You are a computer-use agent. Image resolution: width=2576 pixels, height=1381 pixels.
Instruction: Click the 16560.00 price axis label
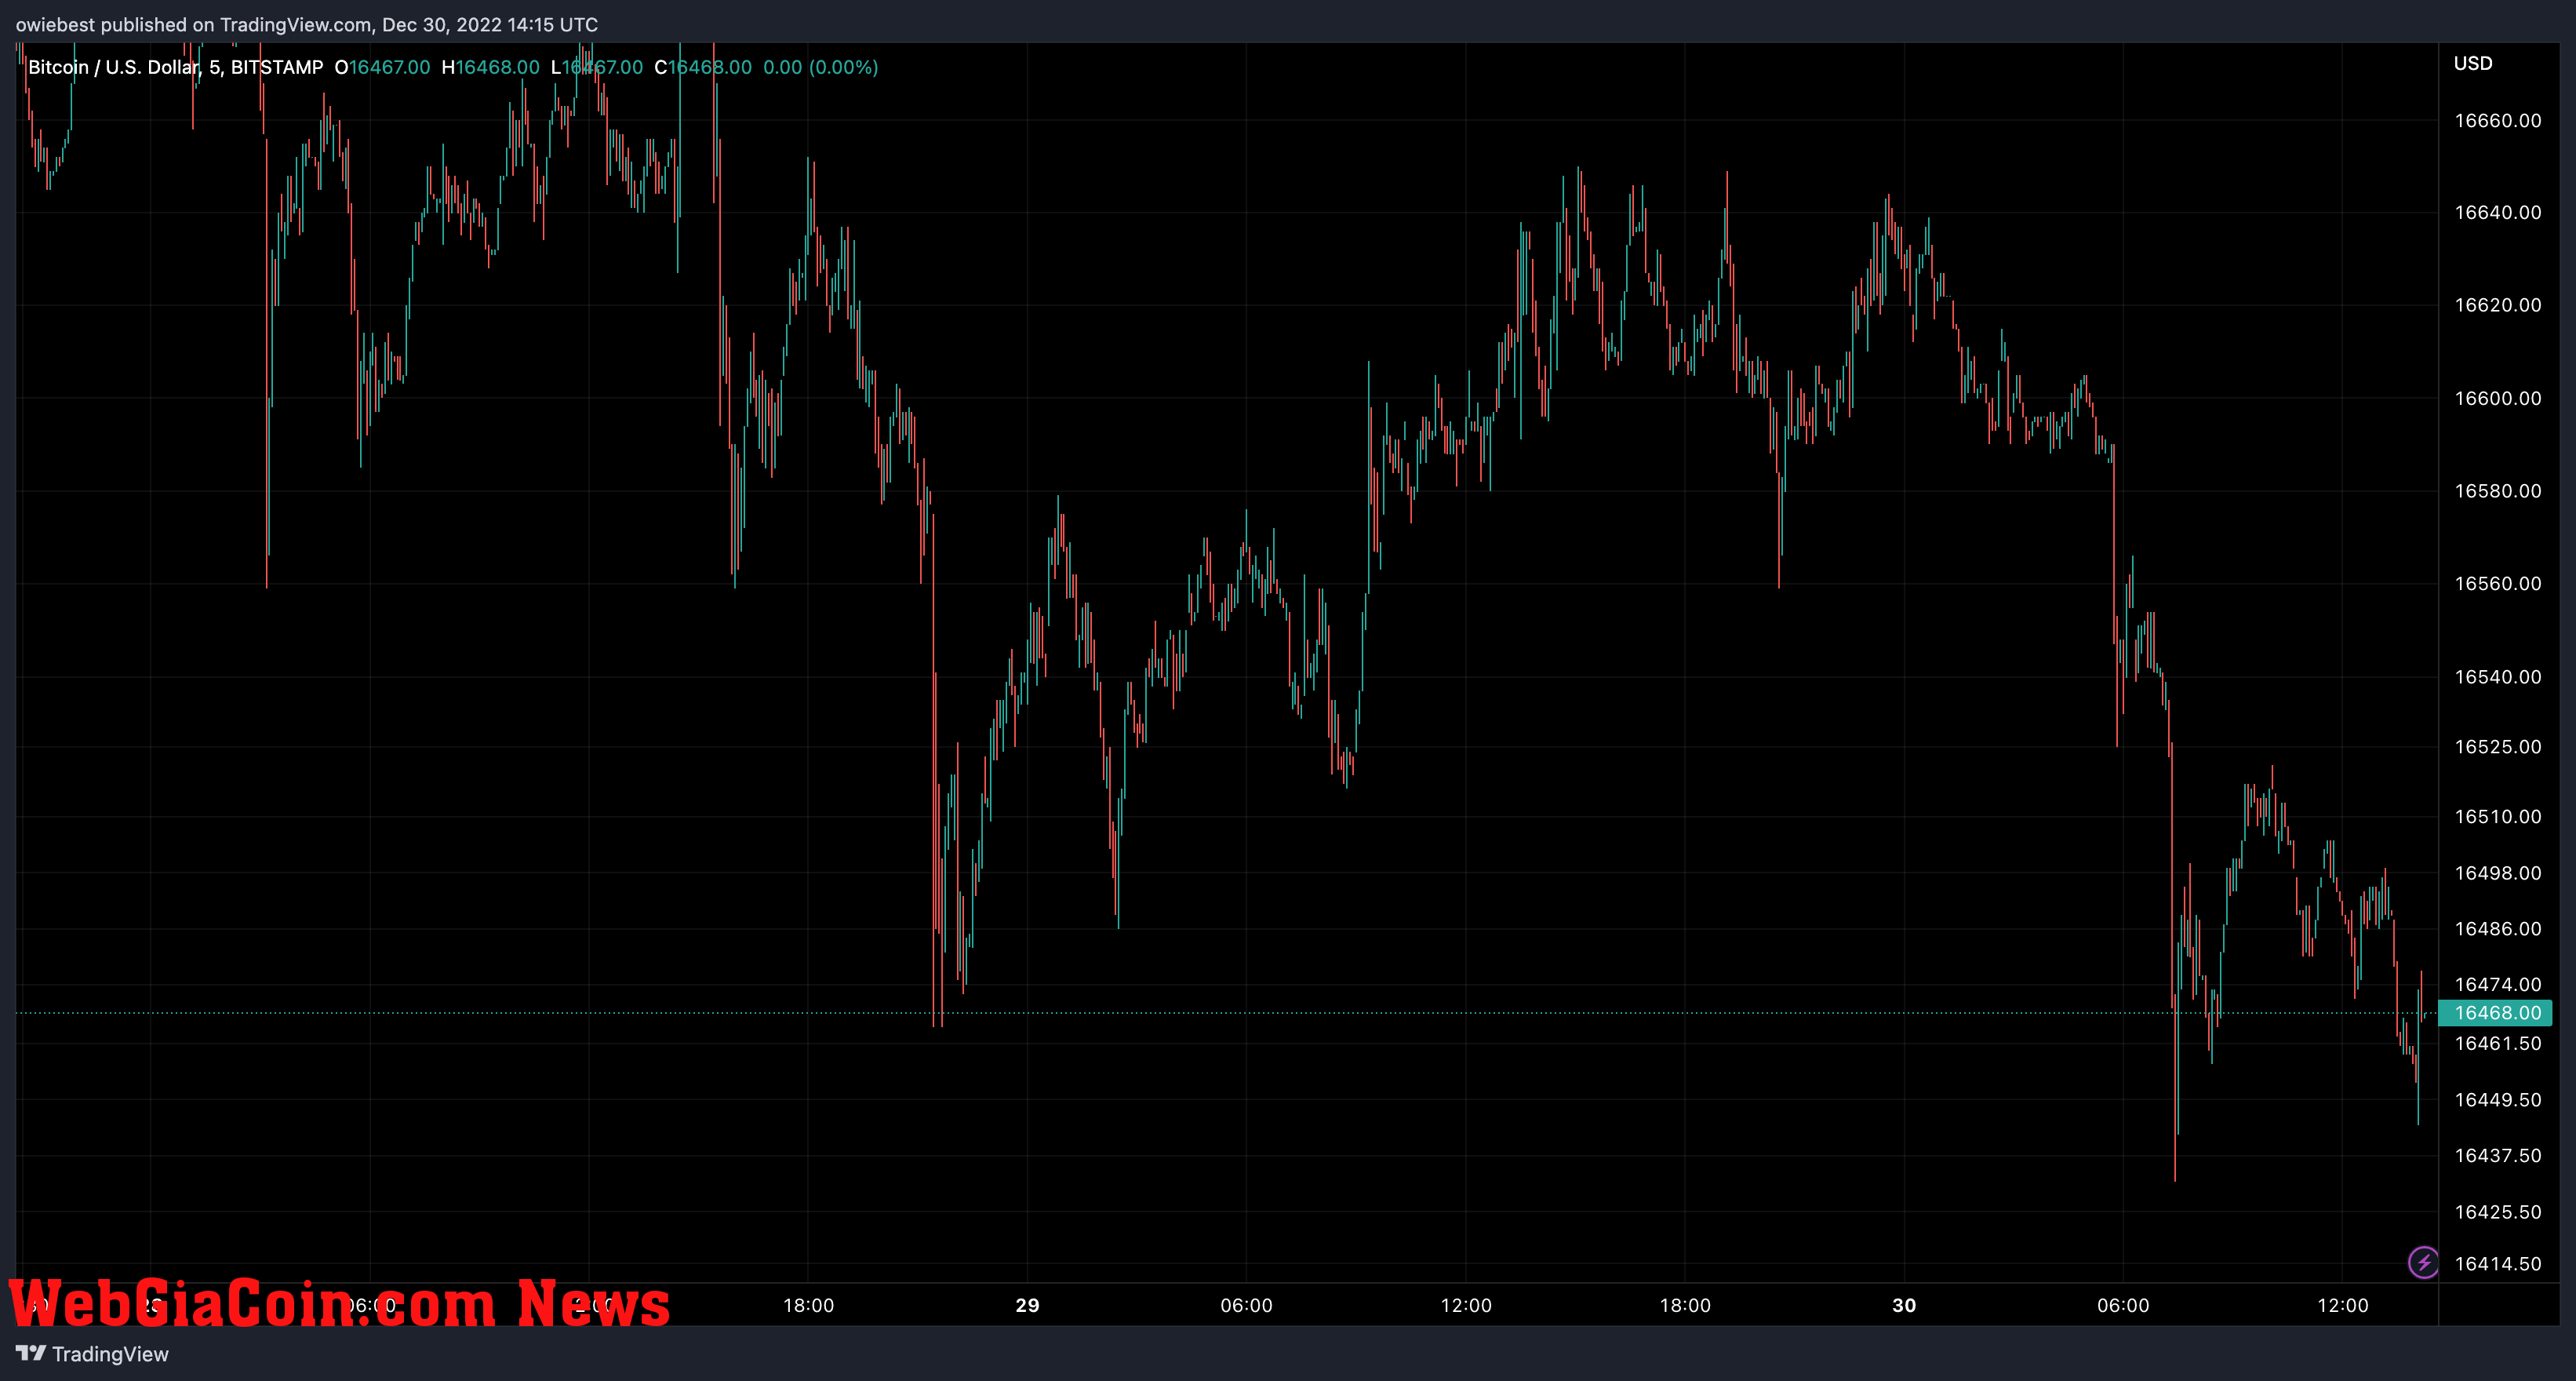point(2497,583)
